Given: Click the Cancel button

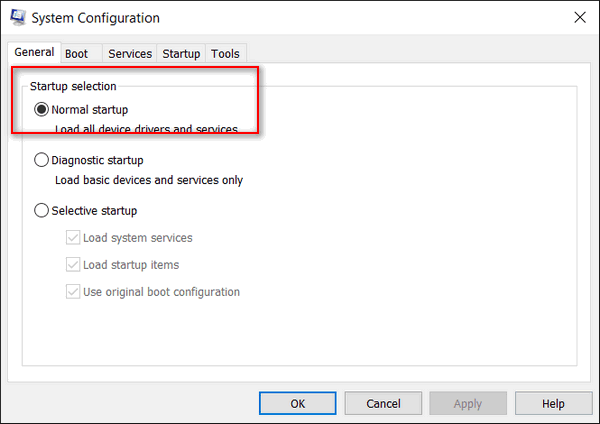Looking at the screenshot, I should coord(383,403).
